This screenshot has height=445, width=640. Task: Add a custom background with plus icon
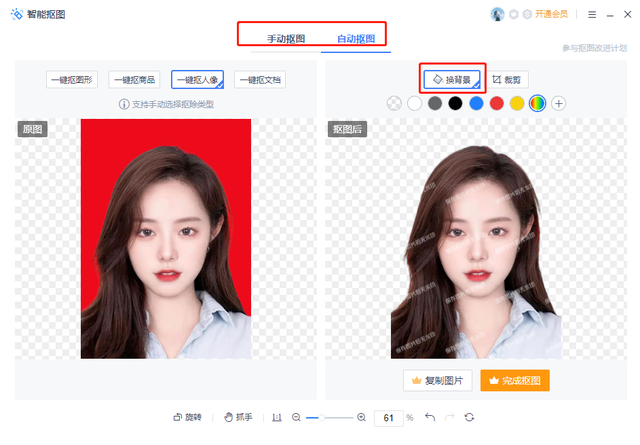(558, 103)
